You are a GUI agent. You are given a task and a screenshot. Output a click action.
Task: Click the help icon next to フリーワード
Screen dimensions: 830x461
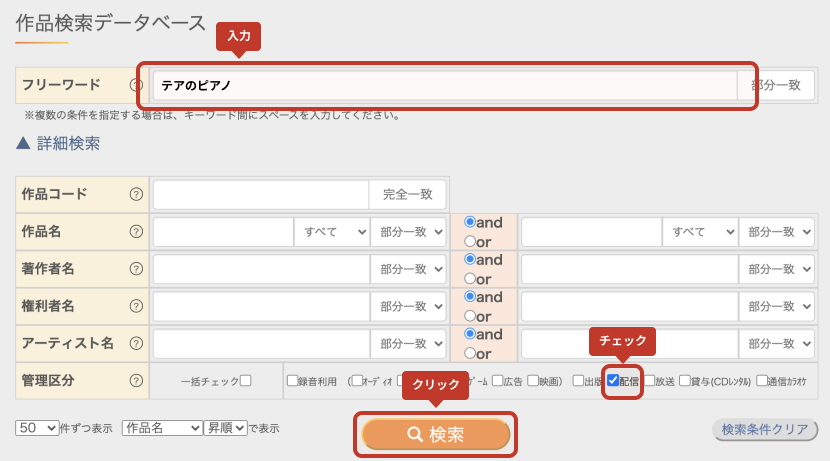click(x=136, y=86)
